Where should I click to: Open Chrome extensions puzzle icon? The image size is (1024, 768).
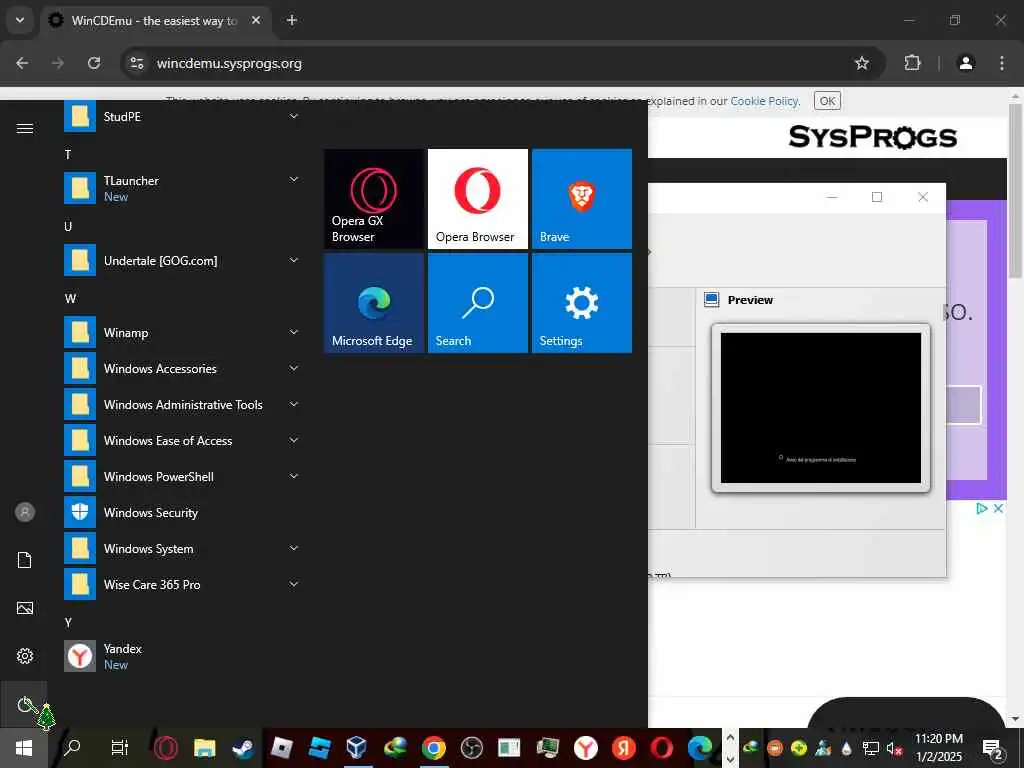912,63
